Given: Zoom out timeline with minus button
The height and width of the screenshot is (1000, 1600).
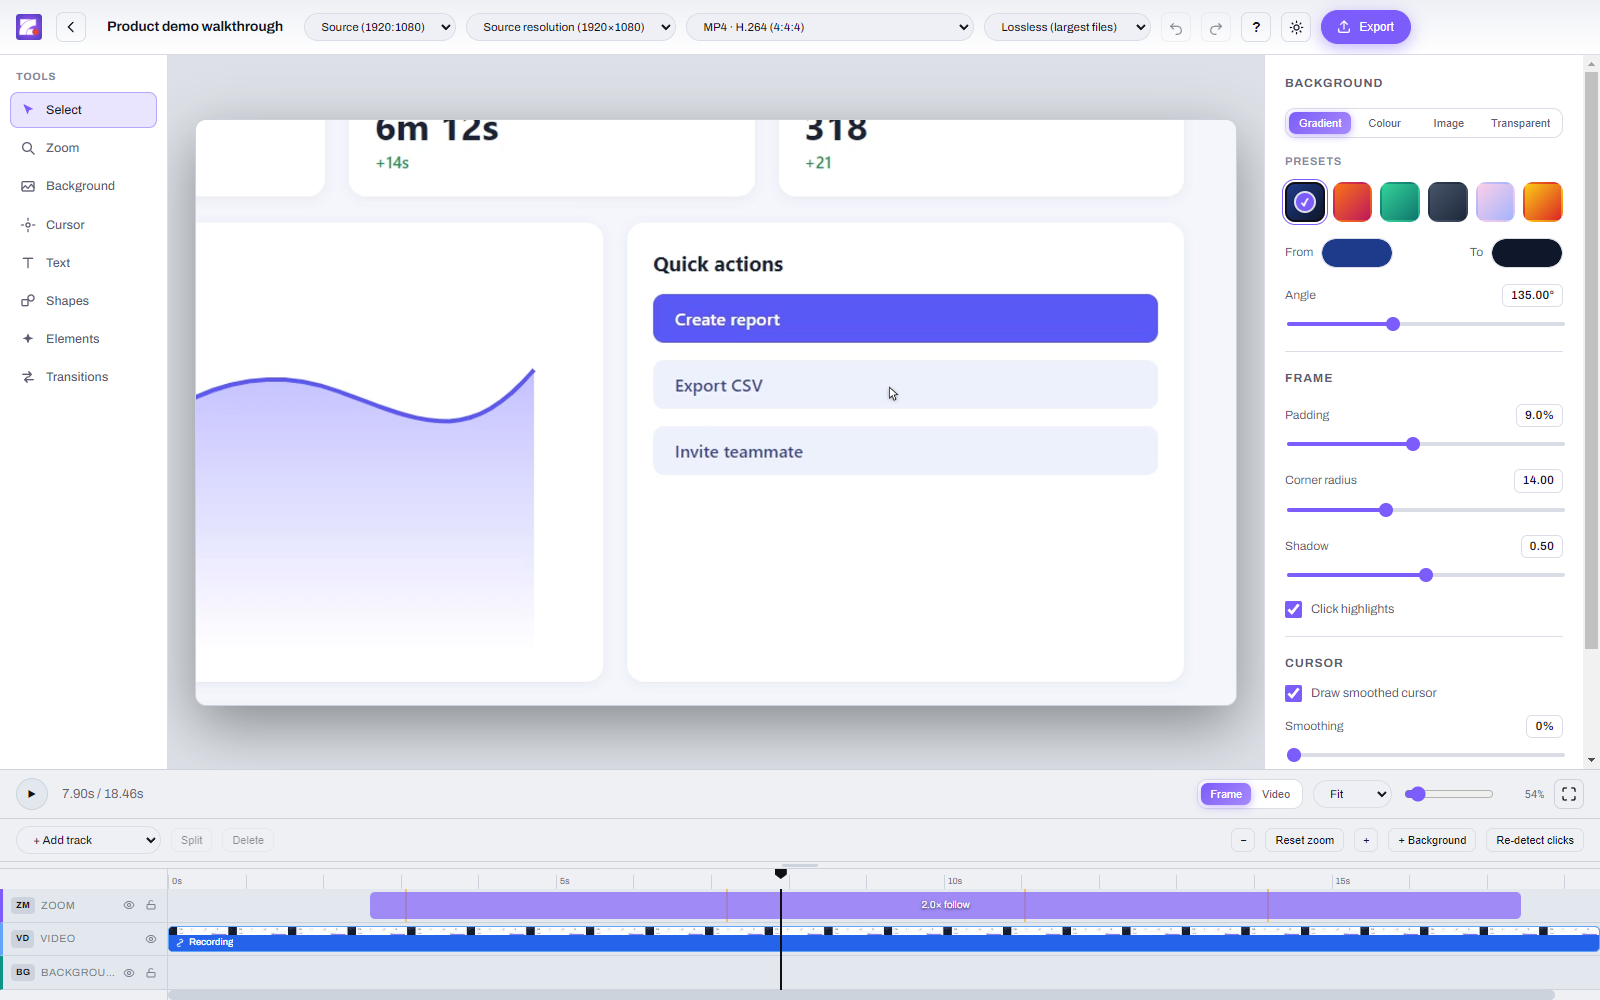Looking at the screenshot, I should (1243, 840).
